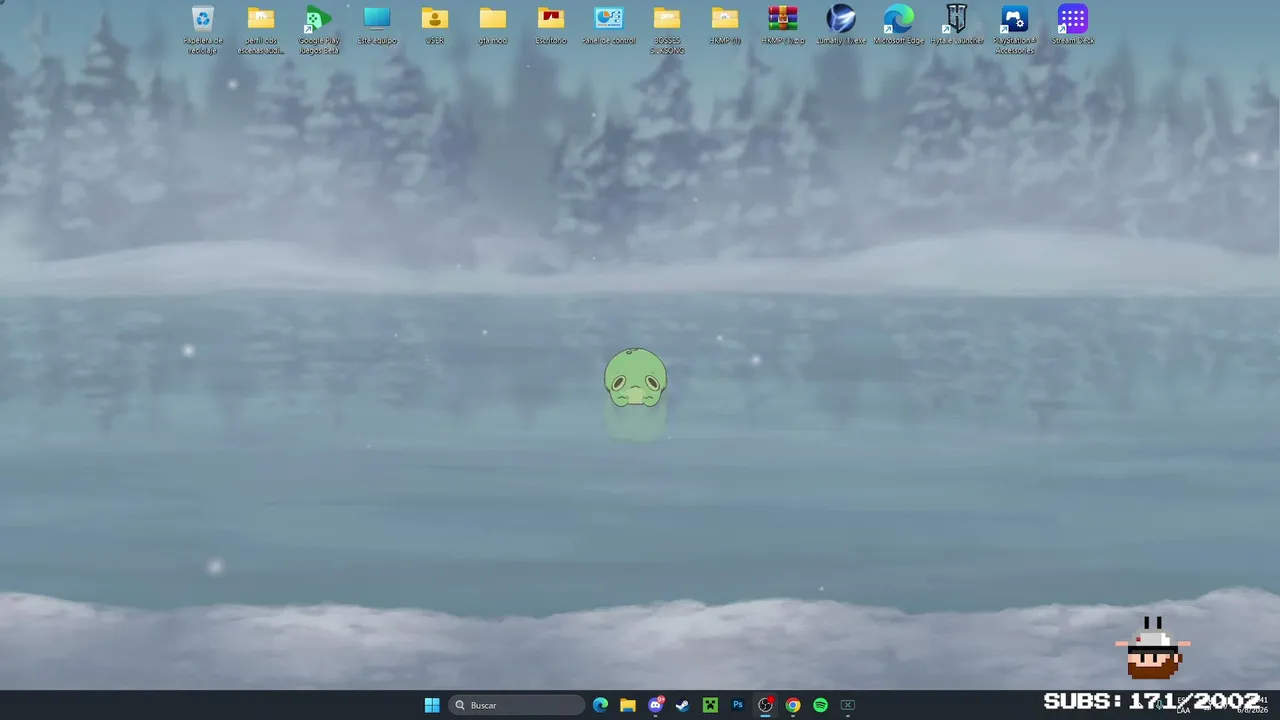1280x720 pixels.
Task: Select the USER folder icon
Action: click(x=435, y=25)
